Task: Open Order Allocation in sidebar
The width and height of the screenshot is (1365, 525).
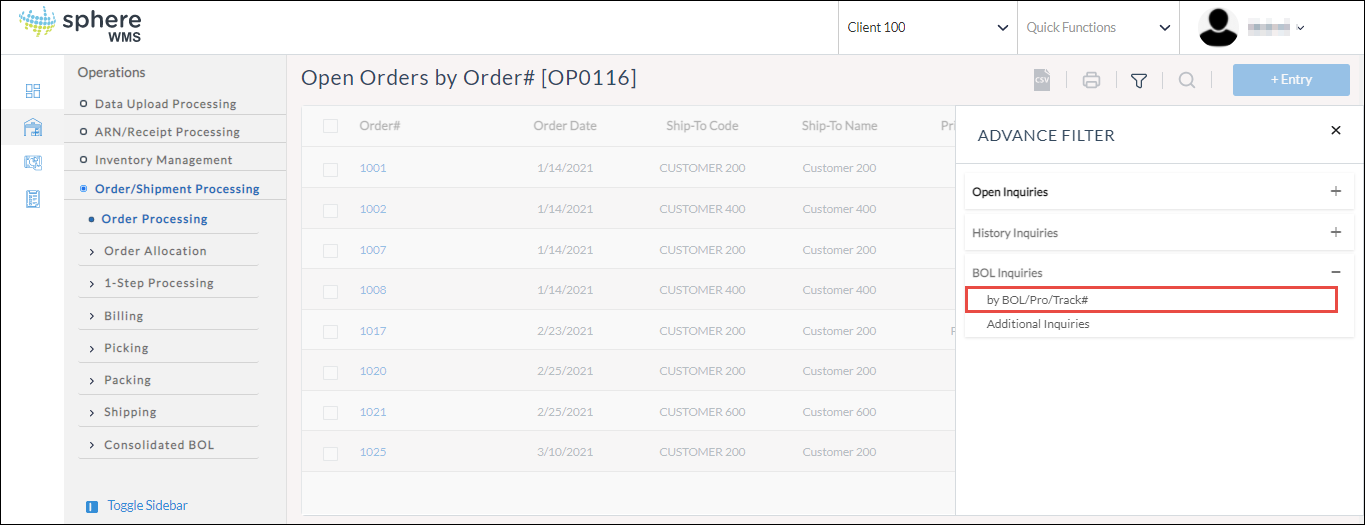Action: point(155,251)
